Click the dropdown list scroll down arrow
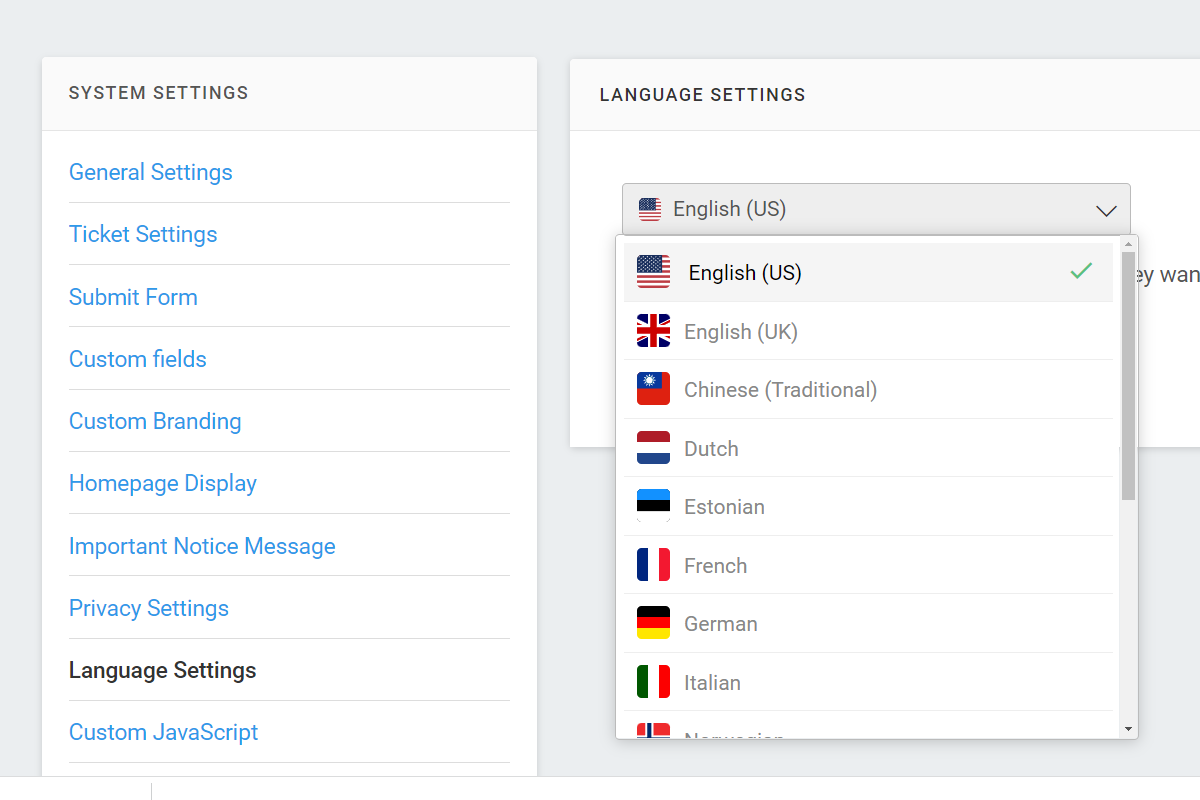The height and width of the screenshot is (800, 1200). pyautogui.click(x=1129, y=730)
